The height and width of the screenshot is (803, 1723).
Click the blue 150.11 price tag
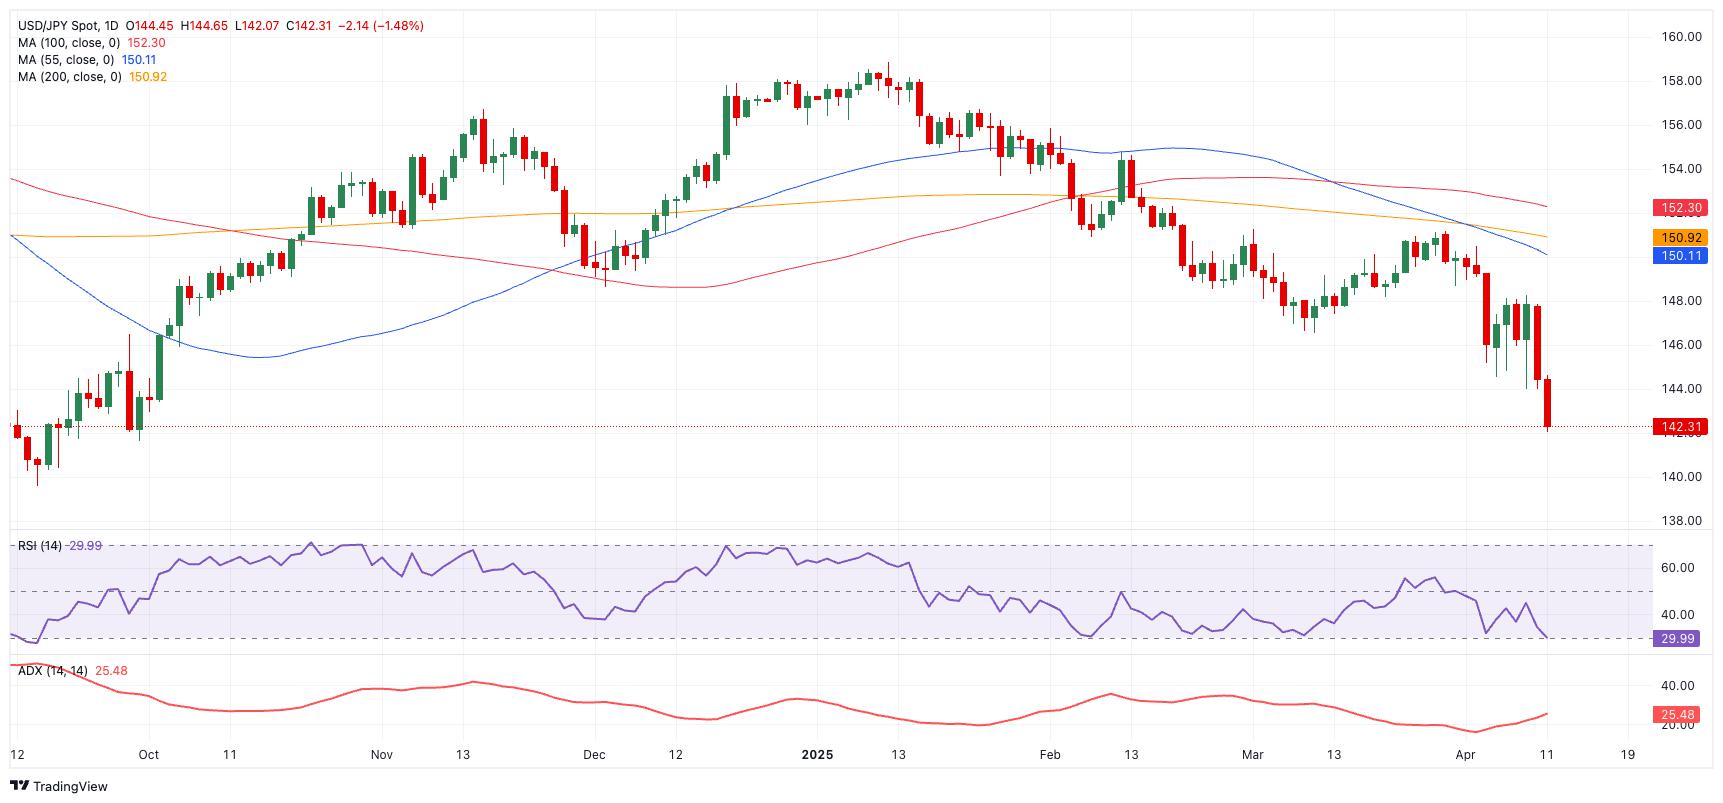(x=1681, y=256)
